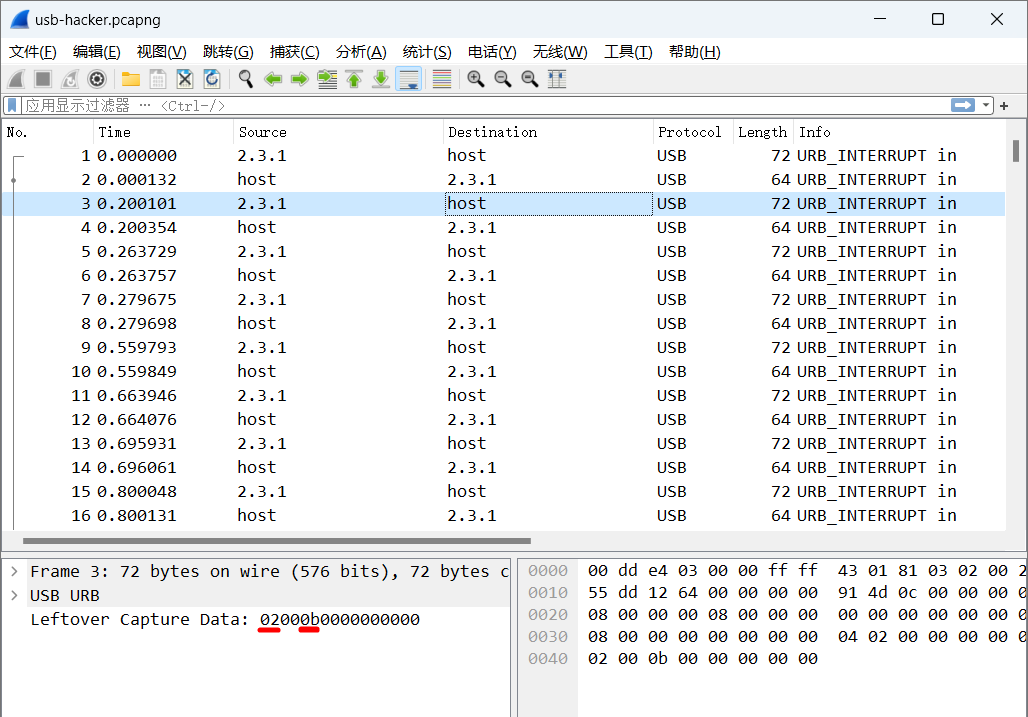Viewport: 1028px width, 717px height.
Task: Toggle auto-scroll during live capture
Action: pos(408,79)
